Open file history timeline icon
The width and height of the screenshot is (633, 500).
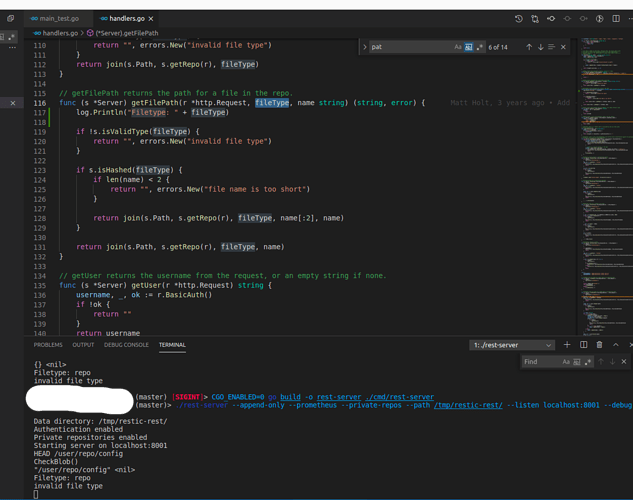tap(518, 19)
